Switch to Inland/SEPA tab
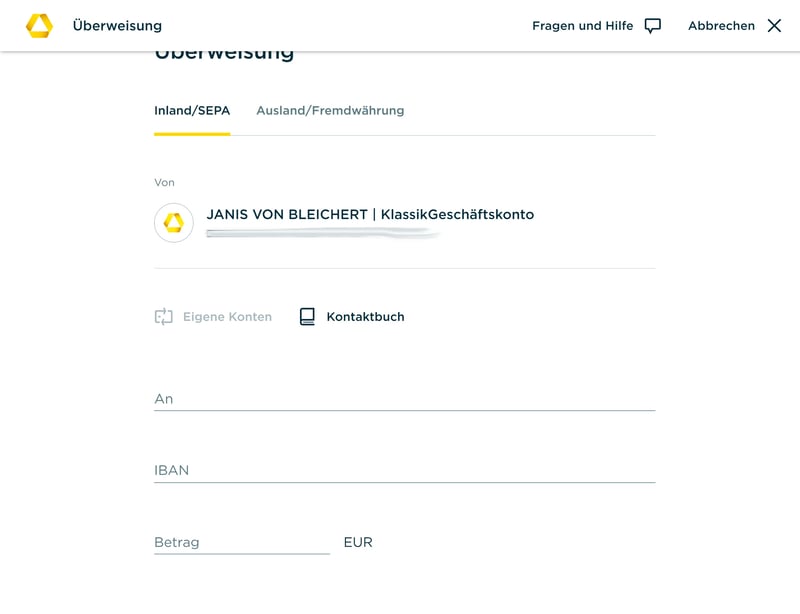800x614 pixels. tap(192, 111)
